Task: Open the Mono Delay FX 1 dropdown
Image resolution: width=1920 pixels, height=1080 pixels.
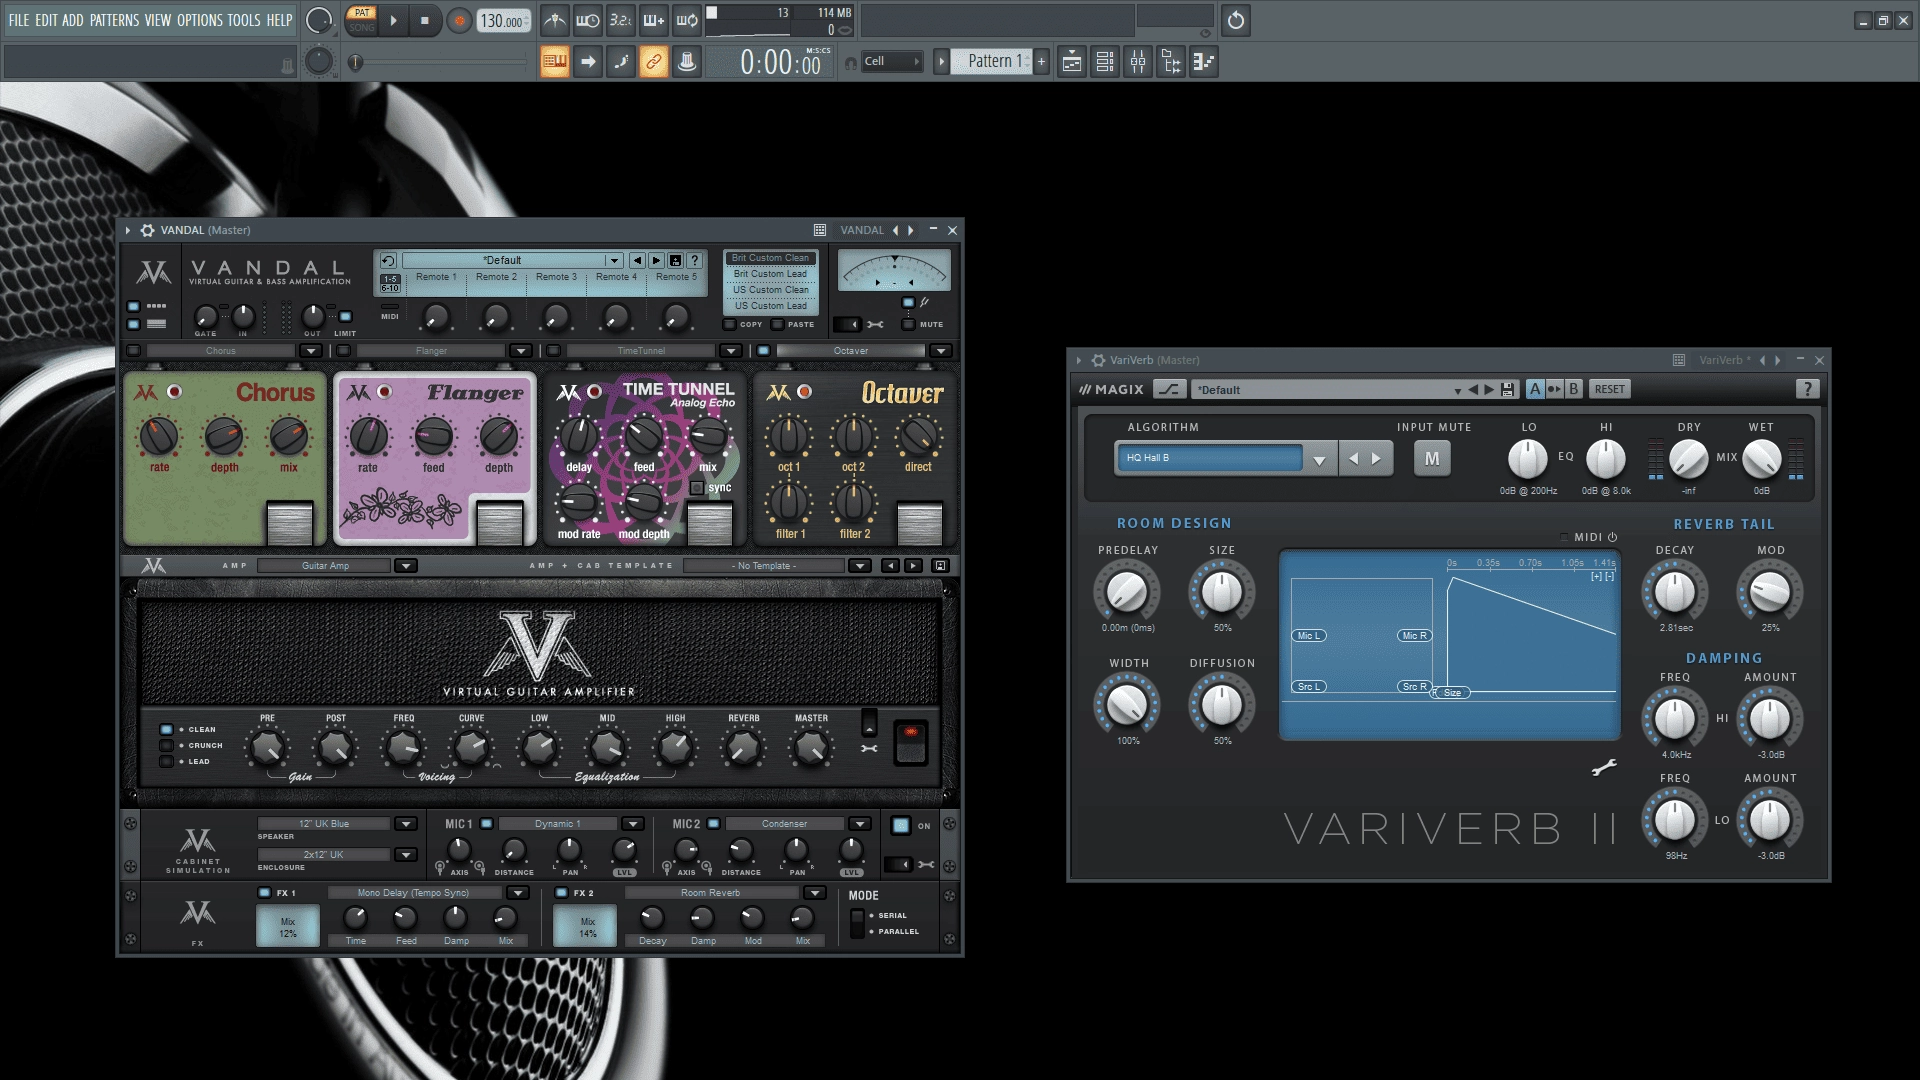Action: click(x=517, y=893)
